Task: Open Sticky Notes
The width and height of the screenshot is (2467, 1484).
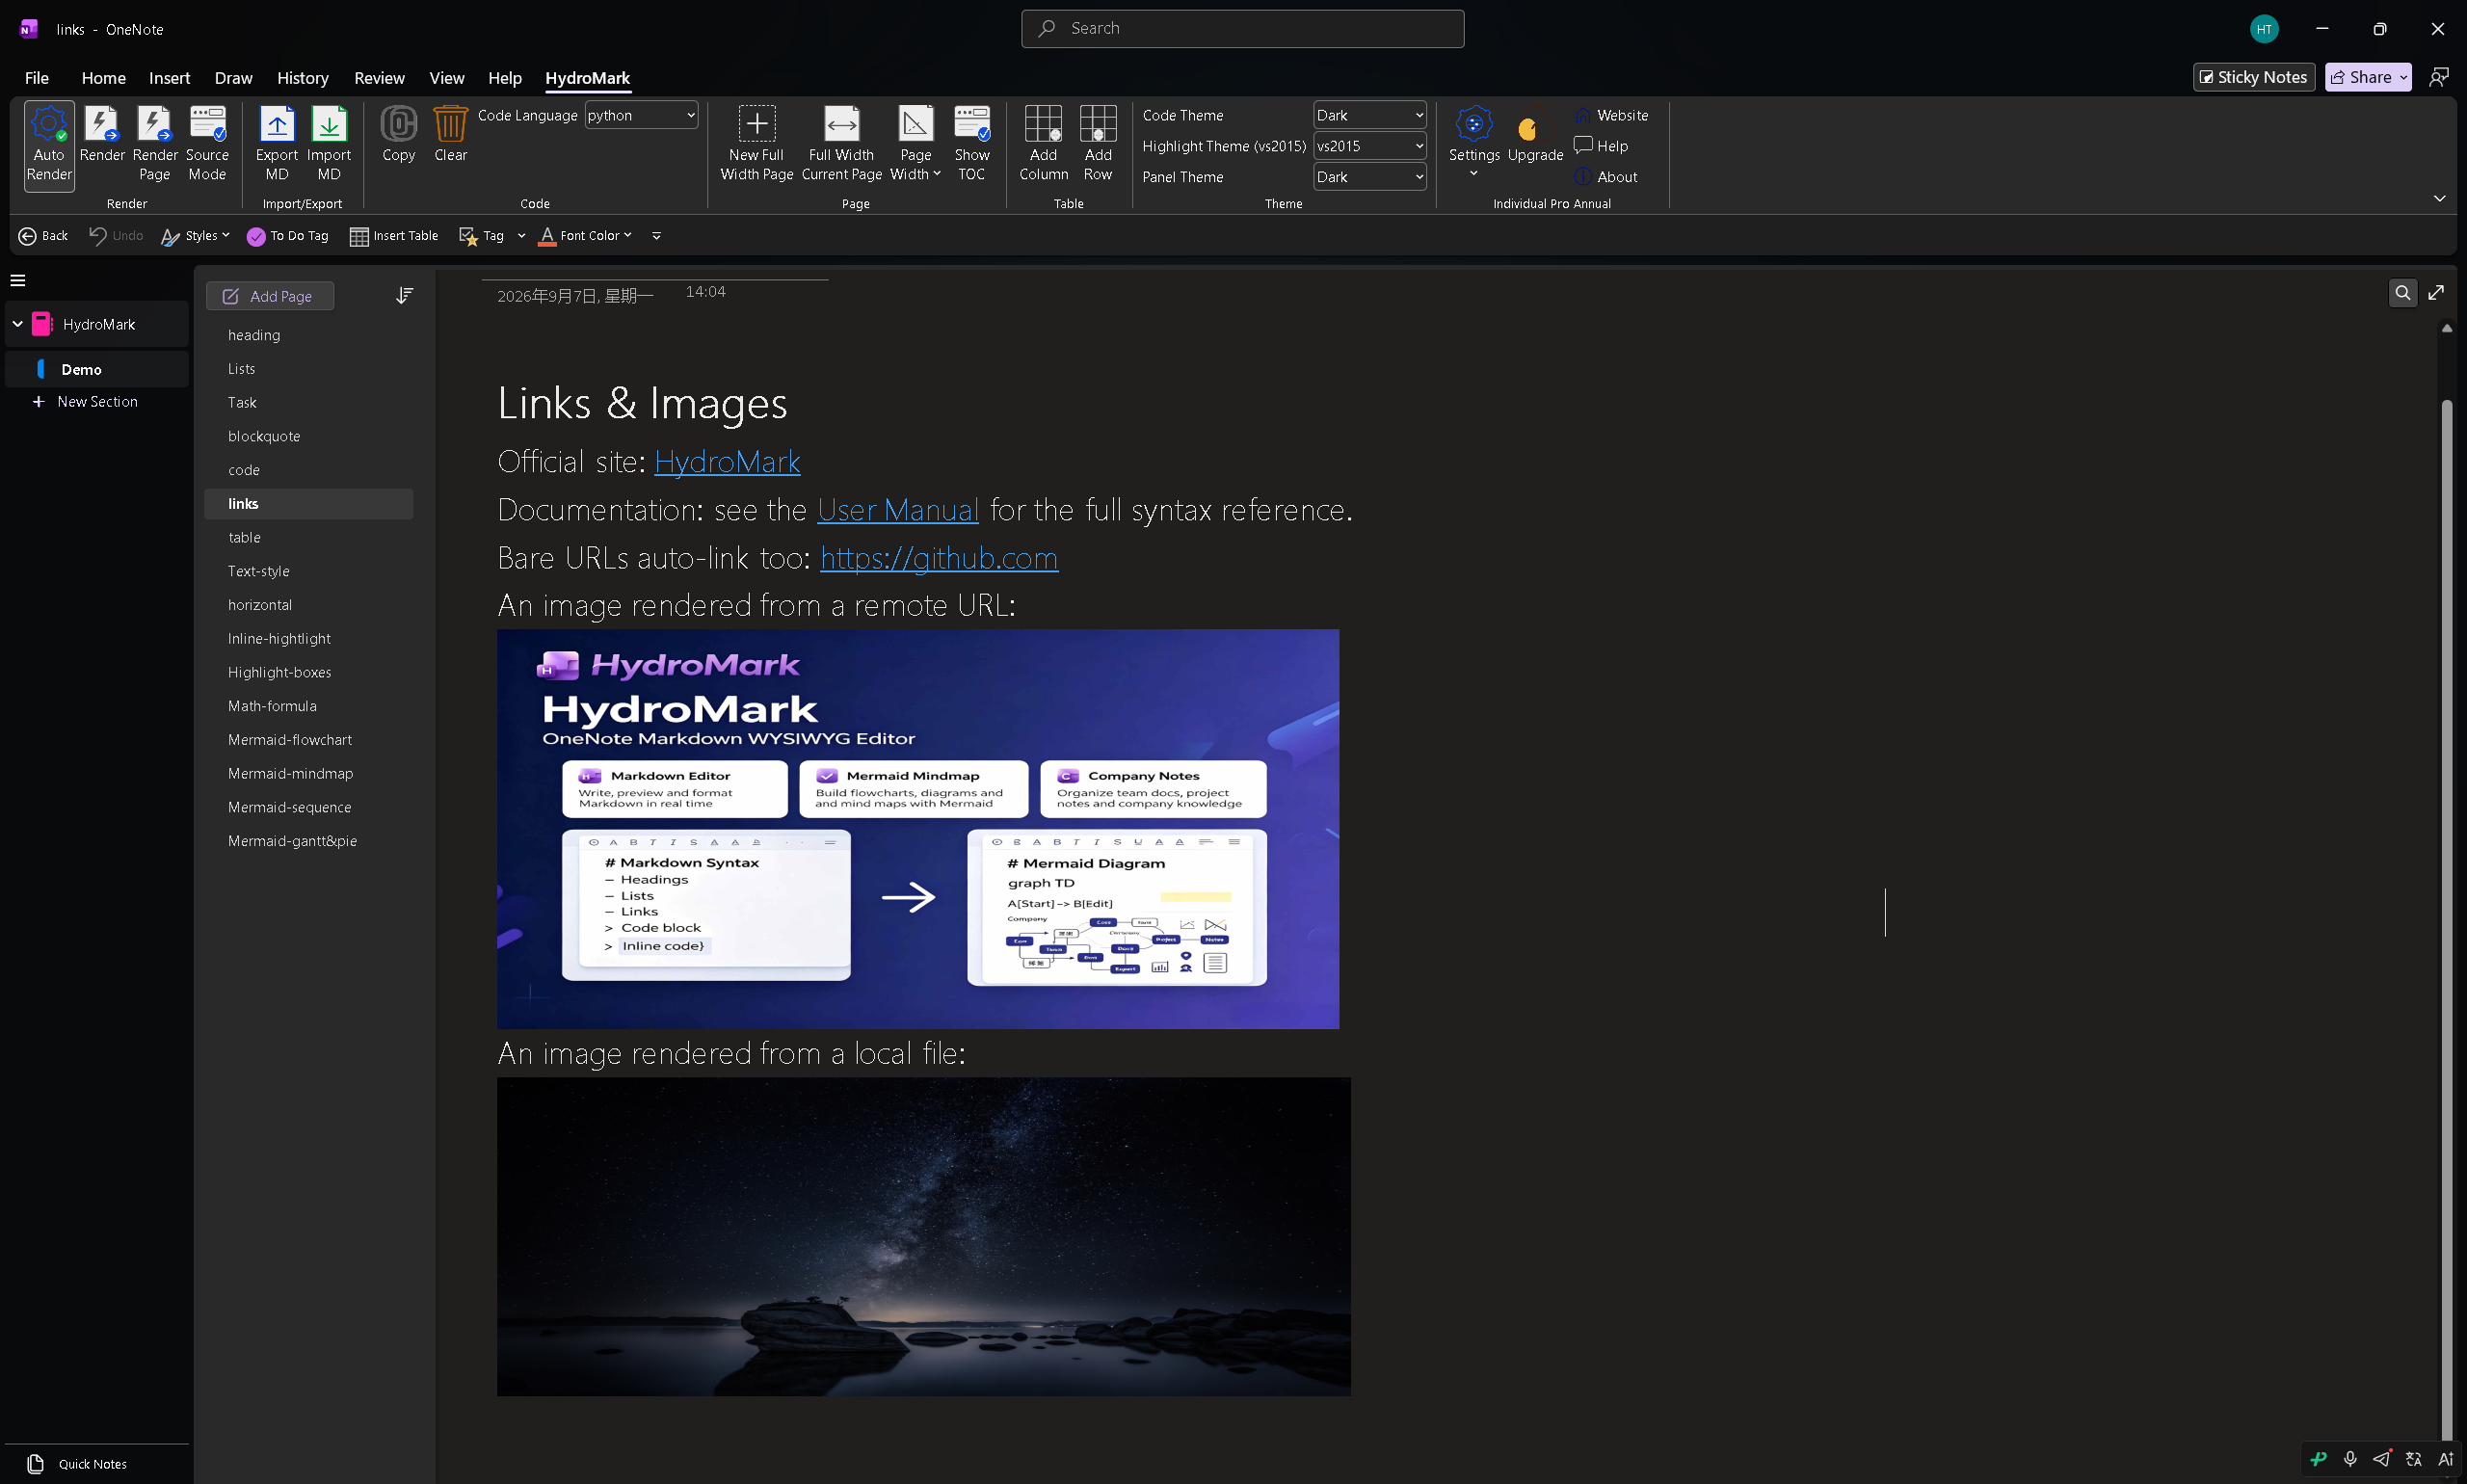Action: 2253,77
